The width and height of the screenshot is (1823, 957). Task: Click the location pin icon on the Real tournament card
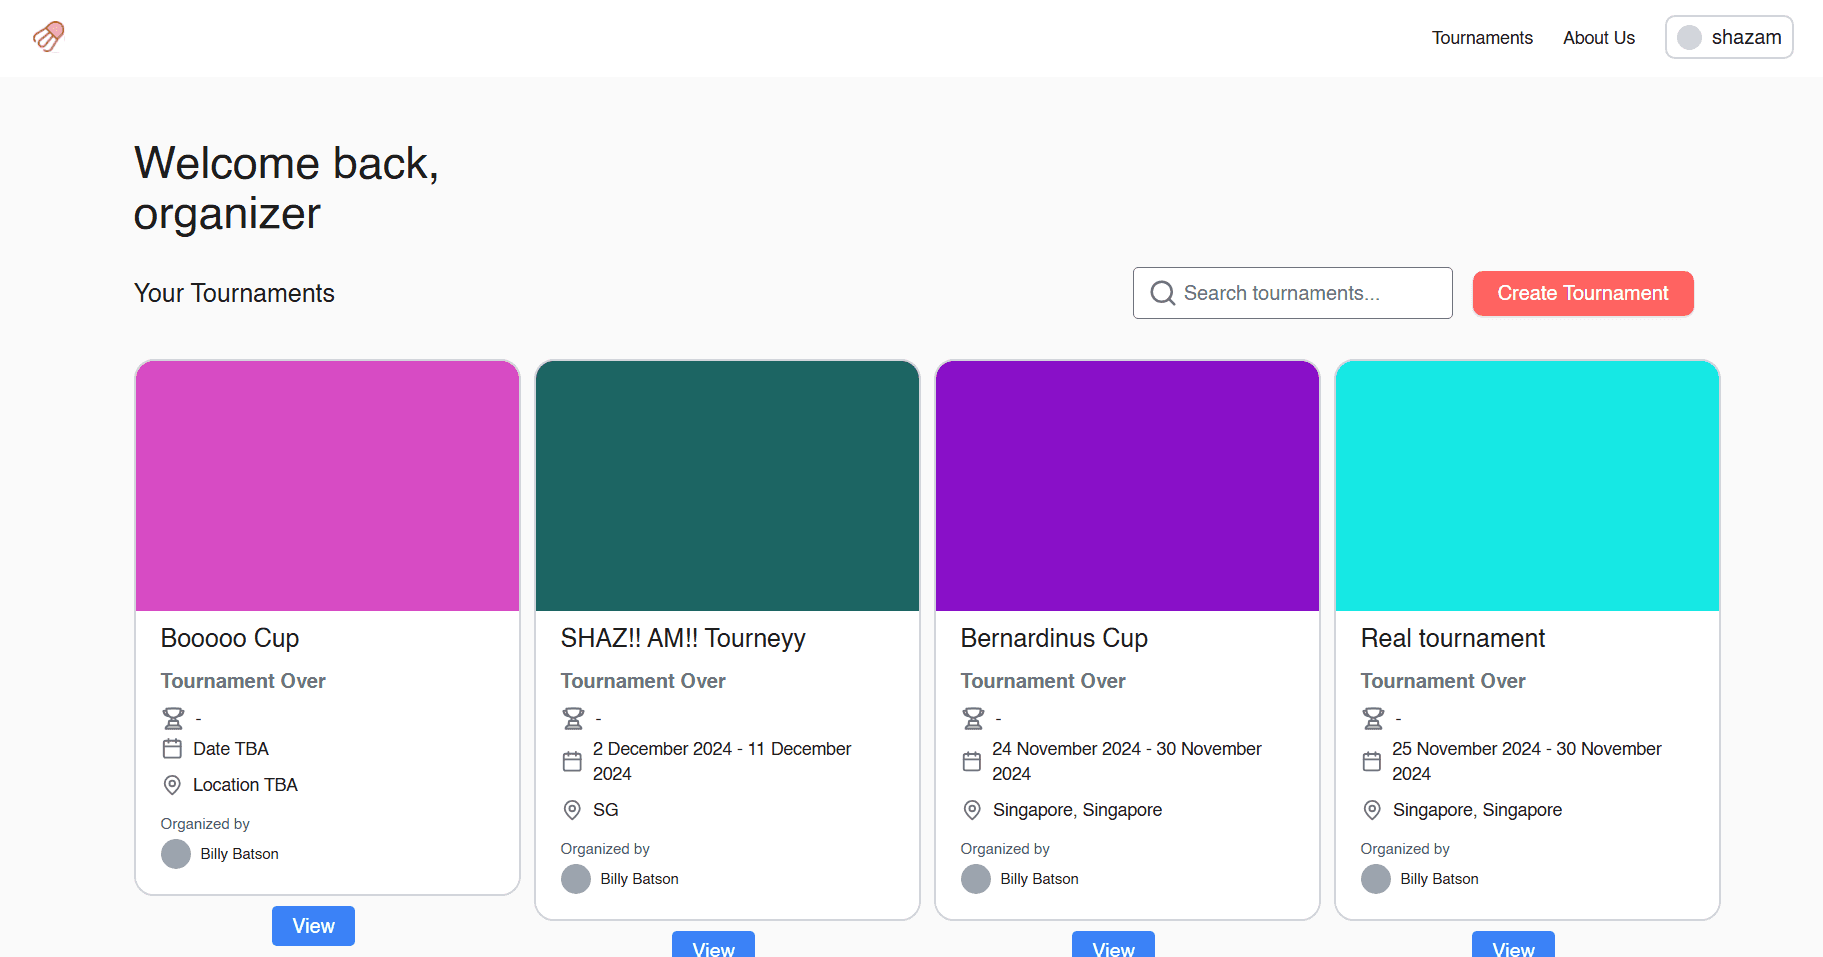click(x=1371, y=810)
